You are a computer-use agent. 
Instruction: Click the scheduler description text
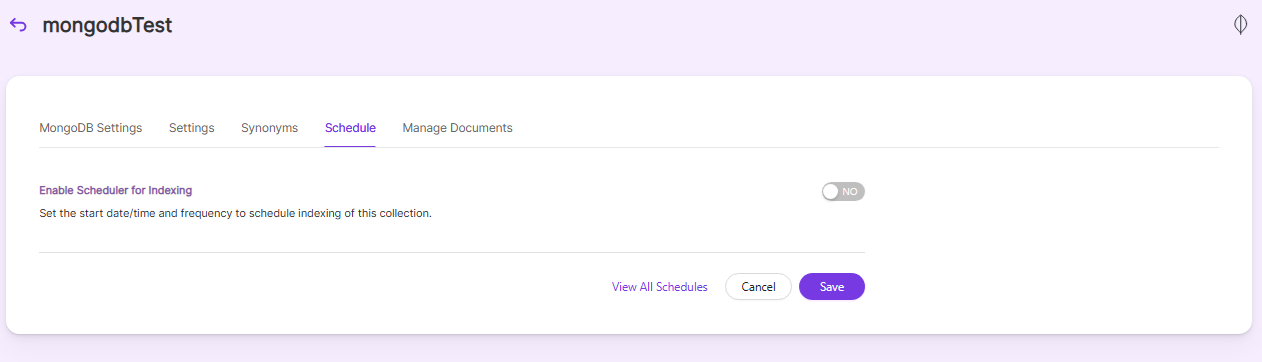click(235, 213)
